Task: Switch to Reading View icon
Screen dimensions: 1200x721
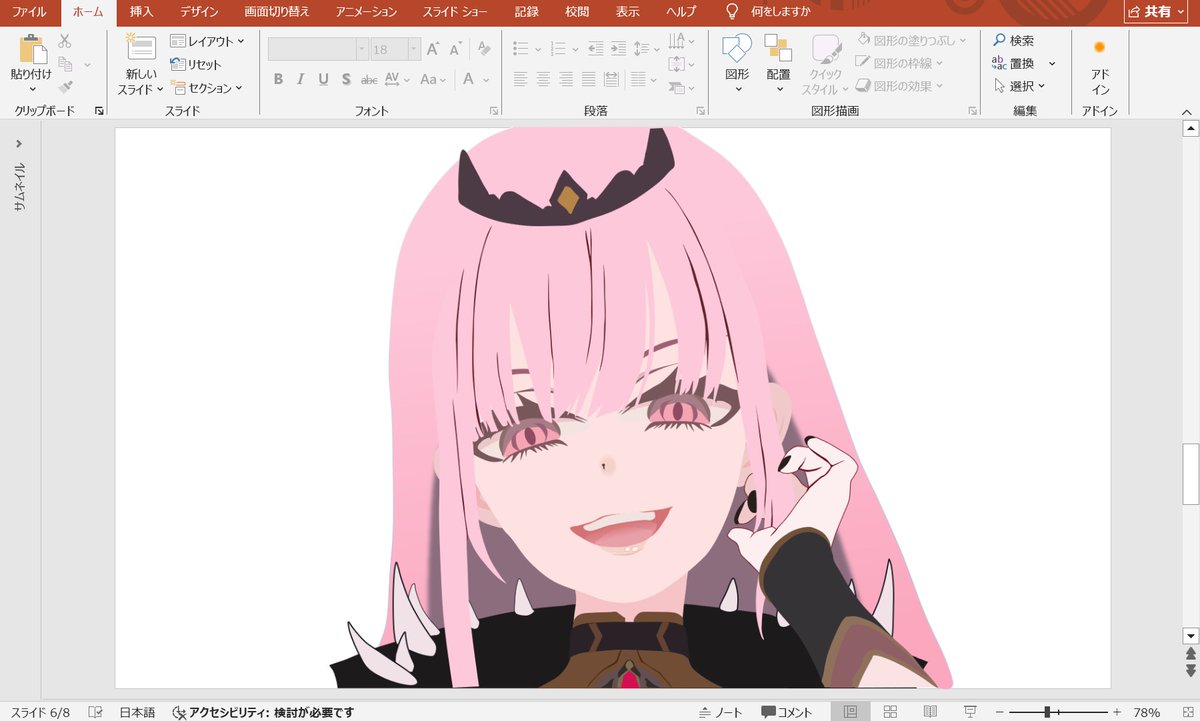Action: (x=930, y=712)
